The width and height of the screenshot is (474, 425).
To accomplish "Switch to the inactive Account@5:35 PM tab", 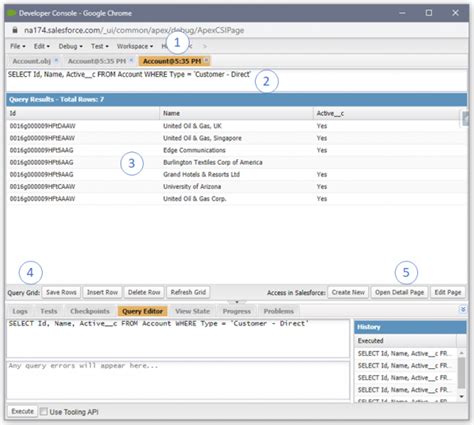I will (x=97, y=61).
